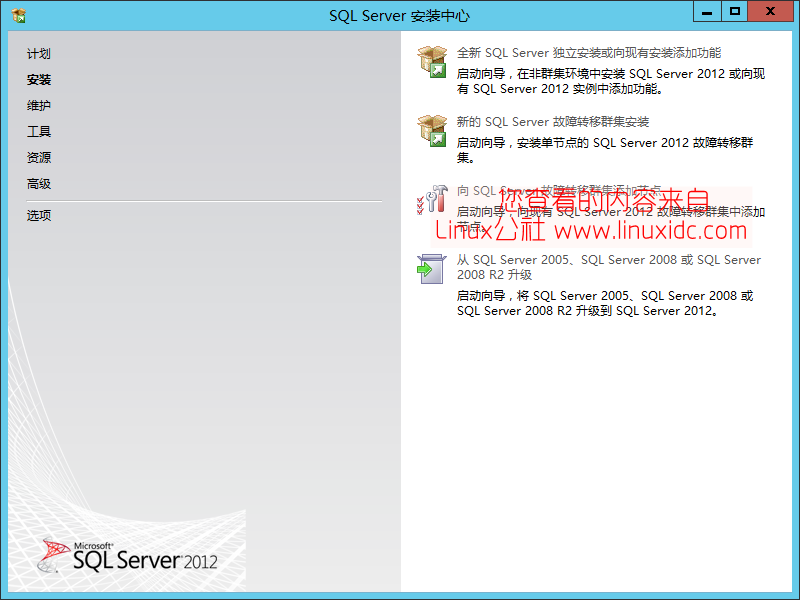Open the 选项 page

point(39,215)
